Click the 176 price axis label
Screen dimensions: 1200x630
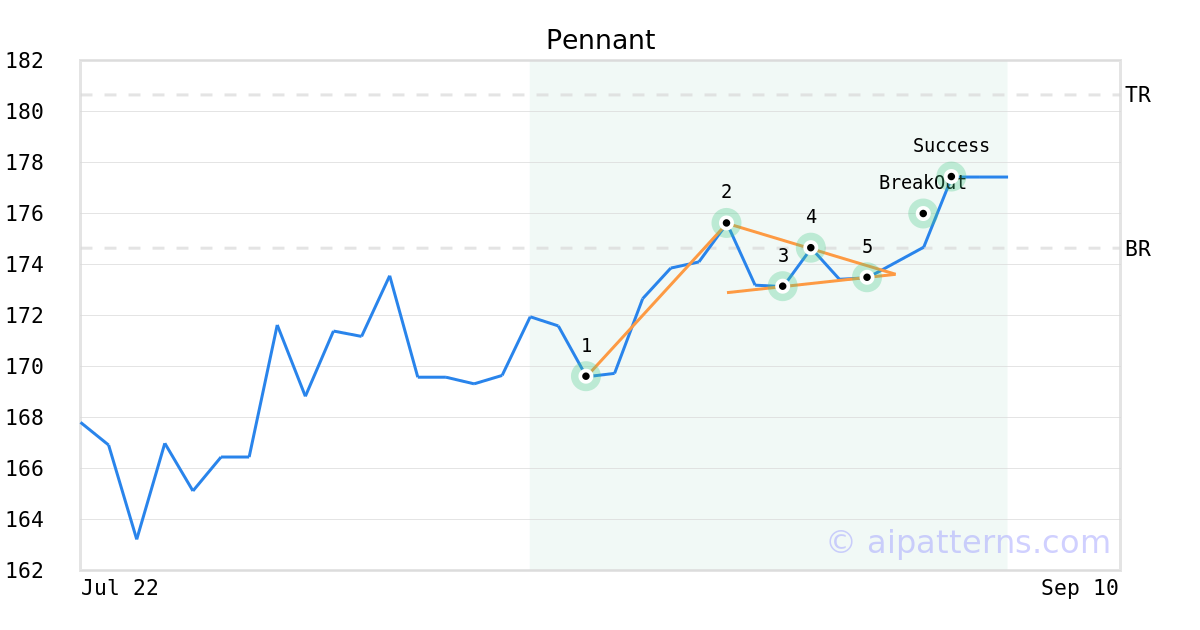pos(25,214)
